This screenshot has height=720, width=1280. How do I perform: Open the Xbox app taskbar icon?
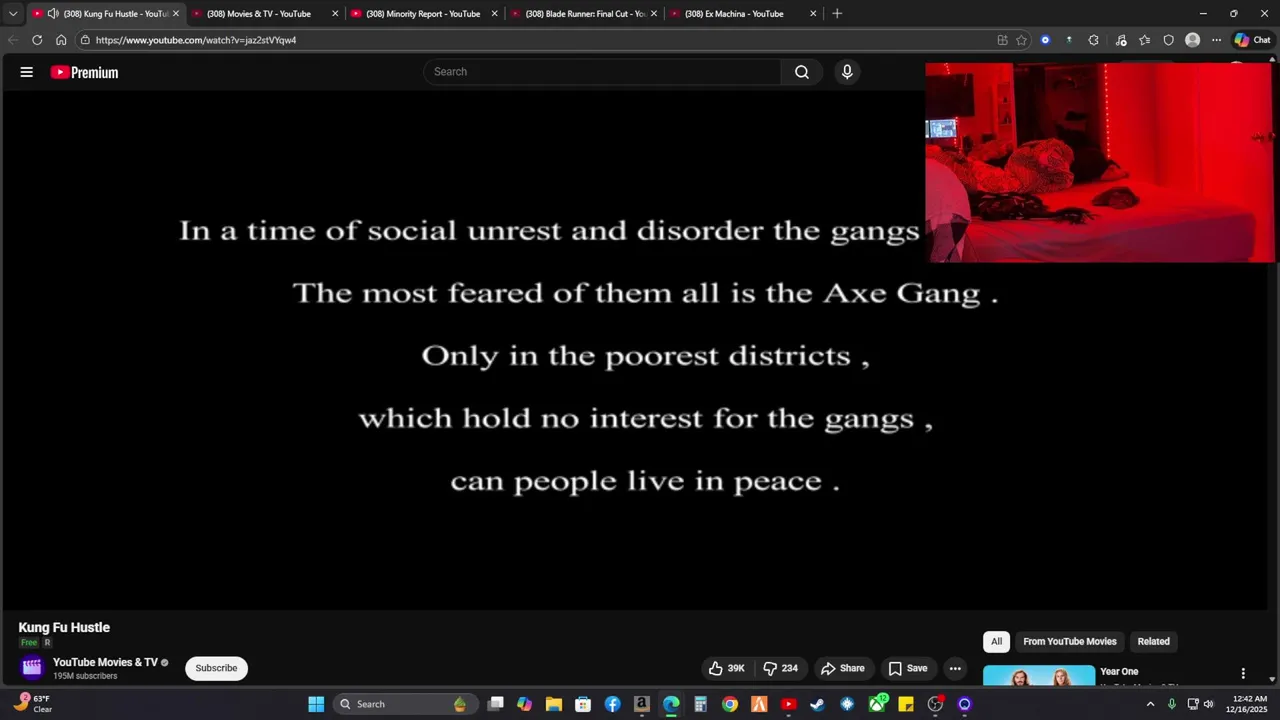click(877, 704)
